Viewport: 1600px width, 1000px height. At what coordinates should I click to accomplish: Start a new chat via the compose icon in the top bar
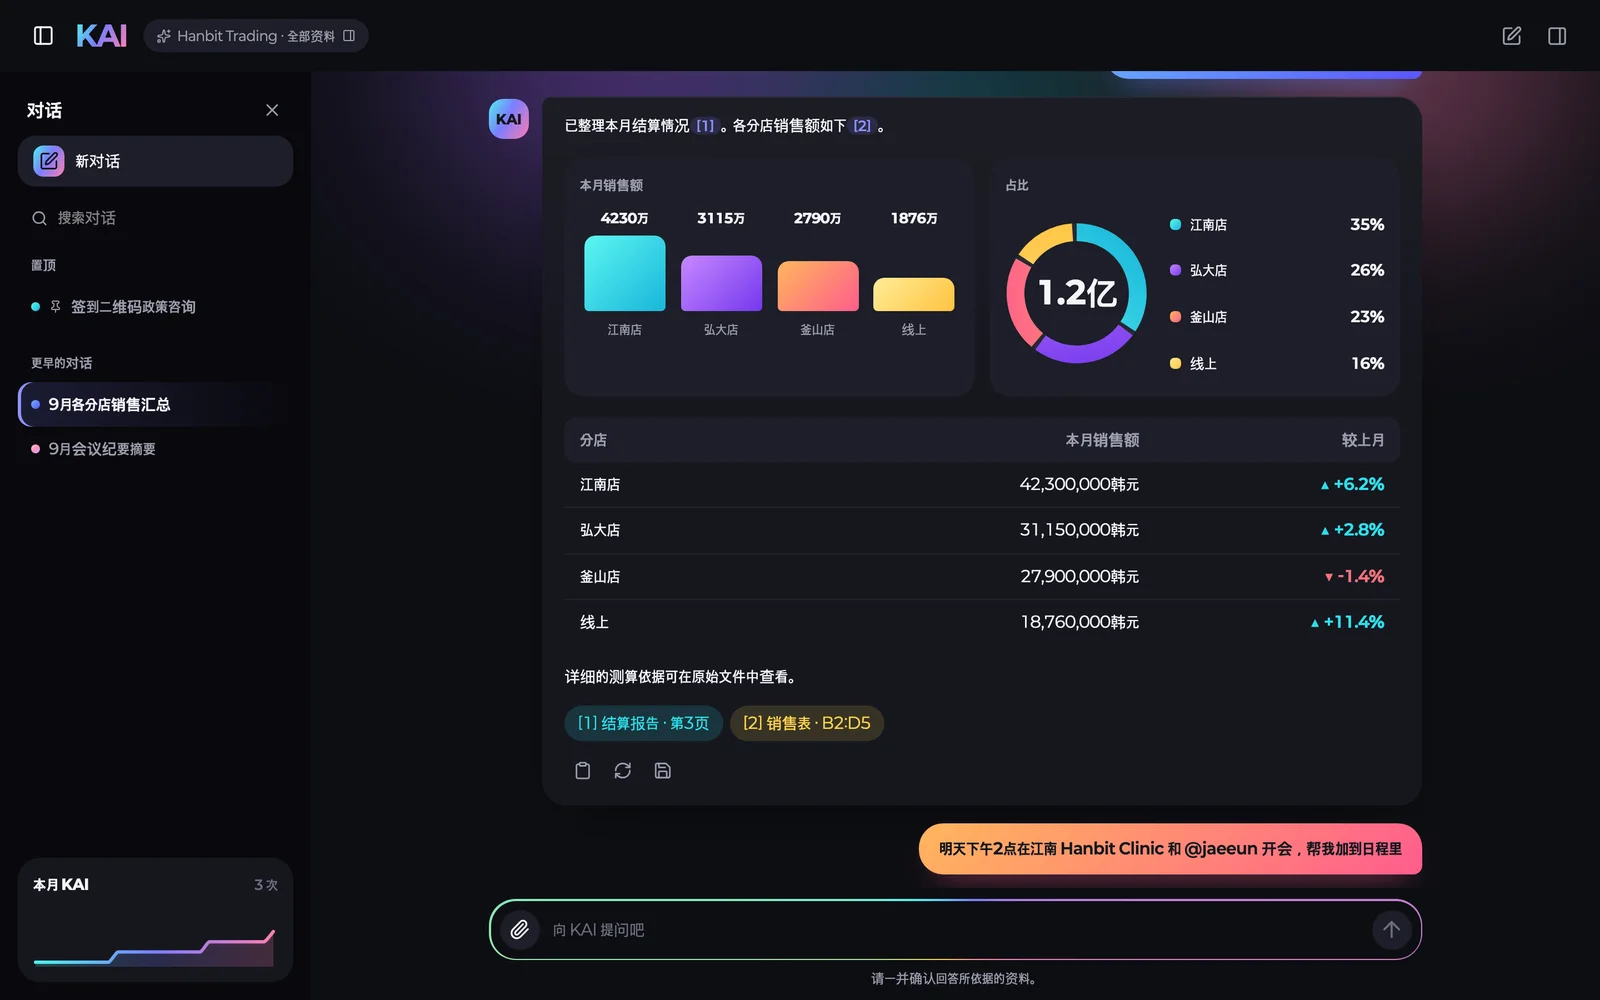pyautogui.click(x=1512, y=36)
